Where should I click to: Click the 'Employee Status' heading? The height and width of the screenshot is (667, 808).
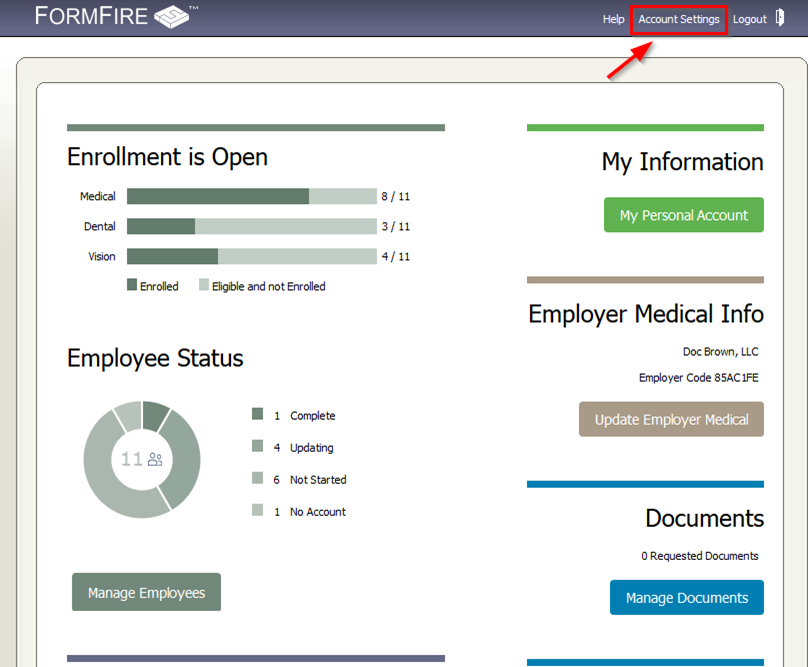pyautogui.click(x=155, y=358)
